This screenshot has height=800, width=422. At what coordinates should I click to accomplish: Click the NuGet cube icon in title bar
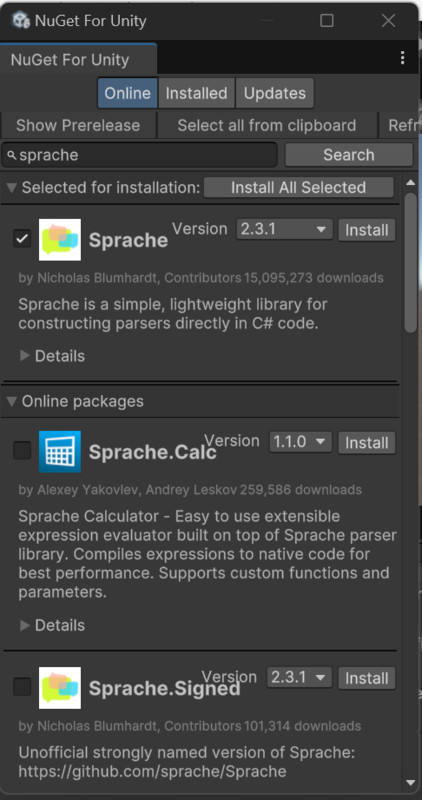click(21, 20)
